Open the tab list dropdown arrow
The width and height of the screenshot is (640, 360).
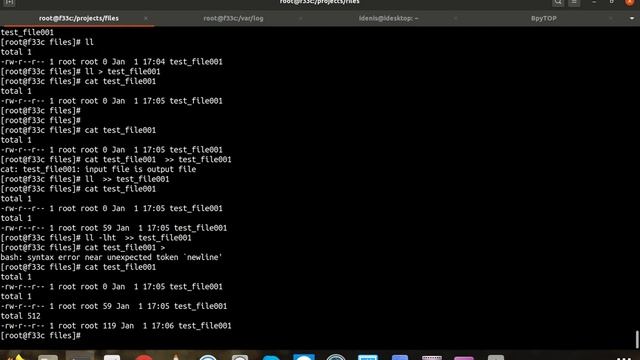(631, 18)
